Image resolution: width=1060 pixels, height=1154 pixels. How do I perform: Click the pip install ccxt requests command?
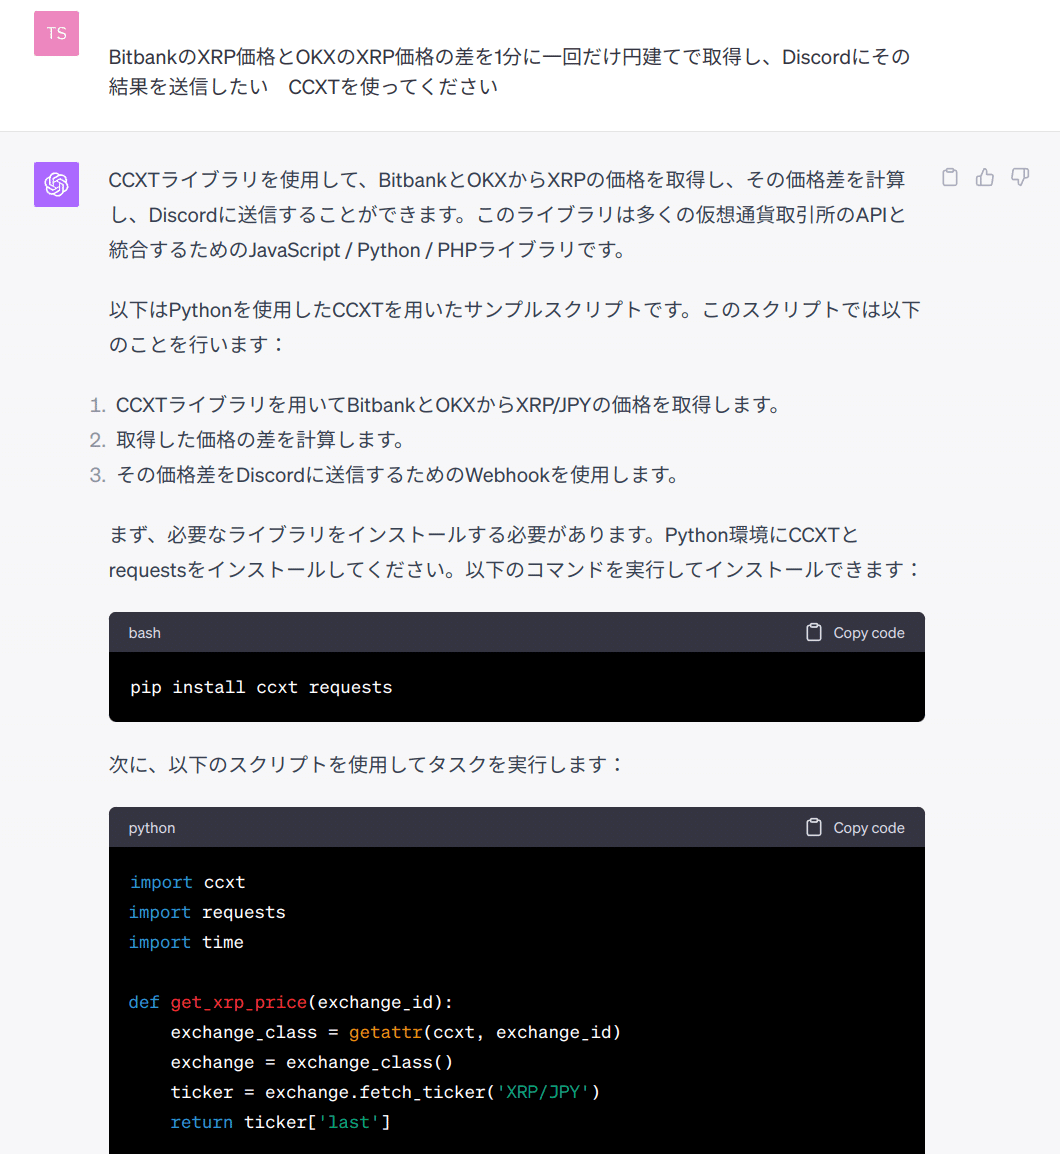pos(261,687)
